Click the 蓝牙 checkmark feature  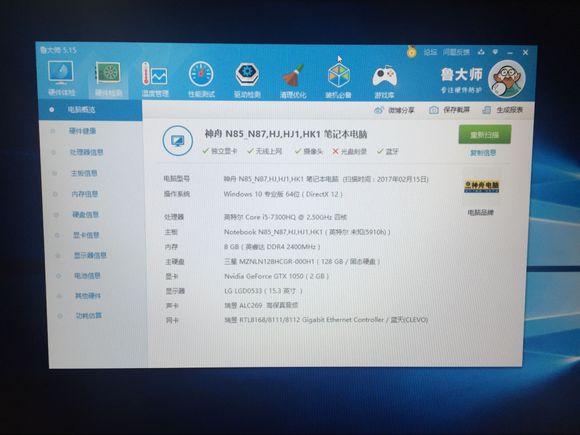point(388,151)
